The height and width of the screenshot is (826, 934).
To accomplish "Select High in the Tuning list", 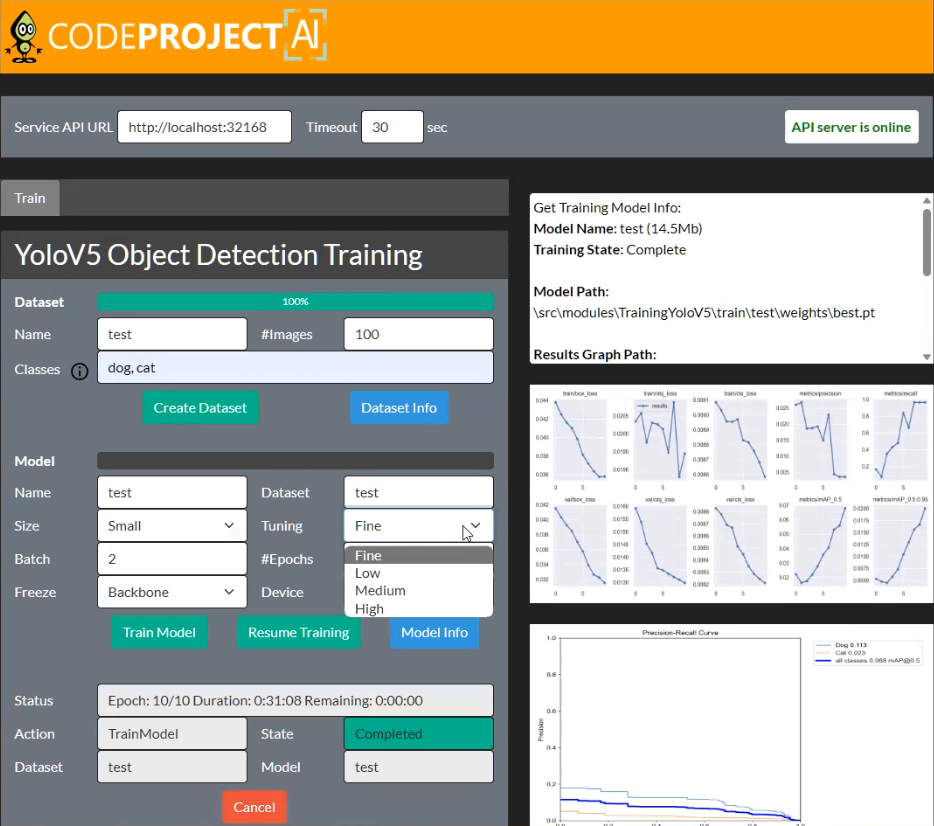I will click(418, 609).
